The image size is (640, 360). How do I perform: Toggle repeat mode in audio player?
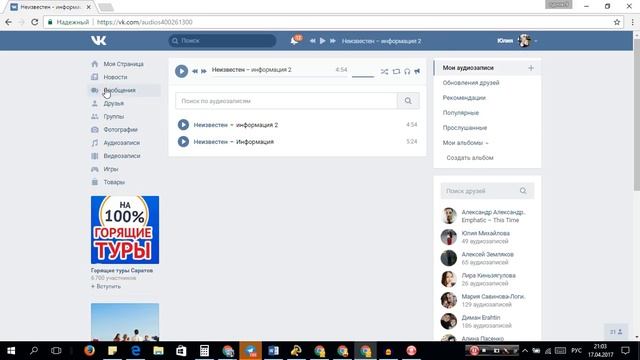[396, 71]
